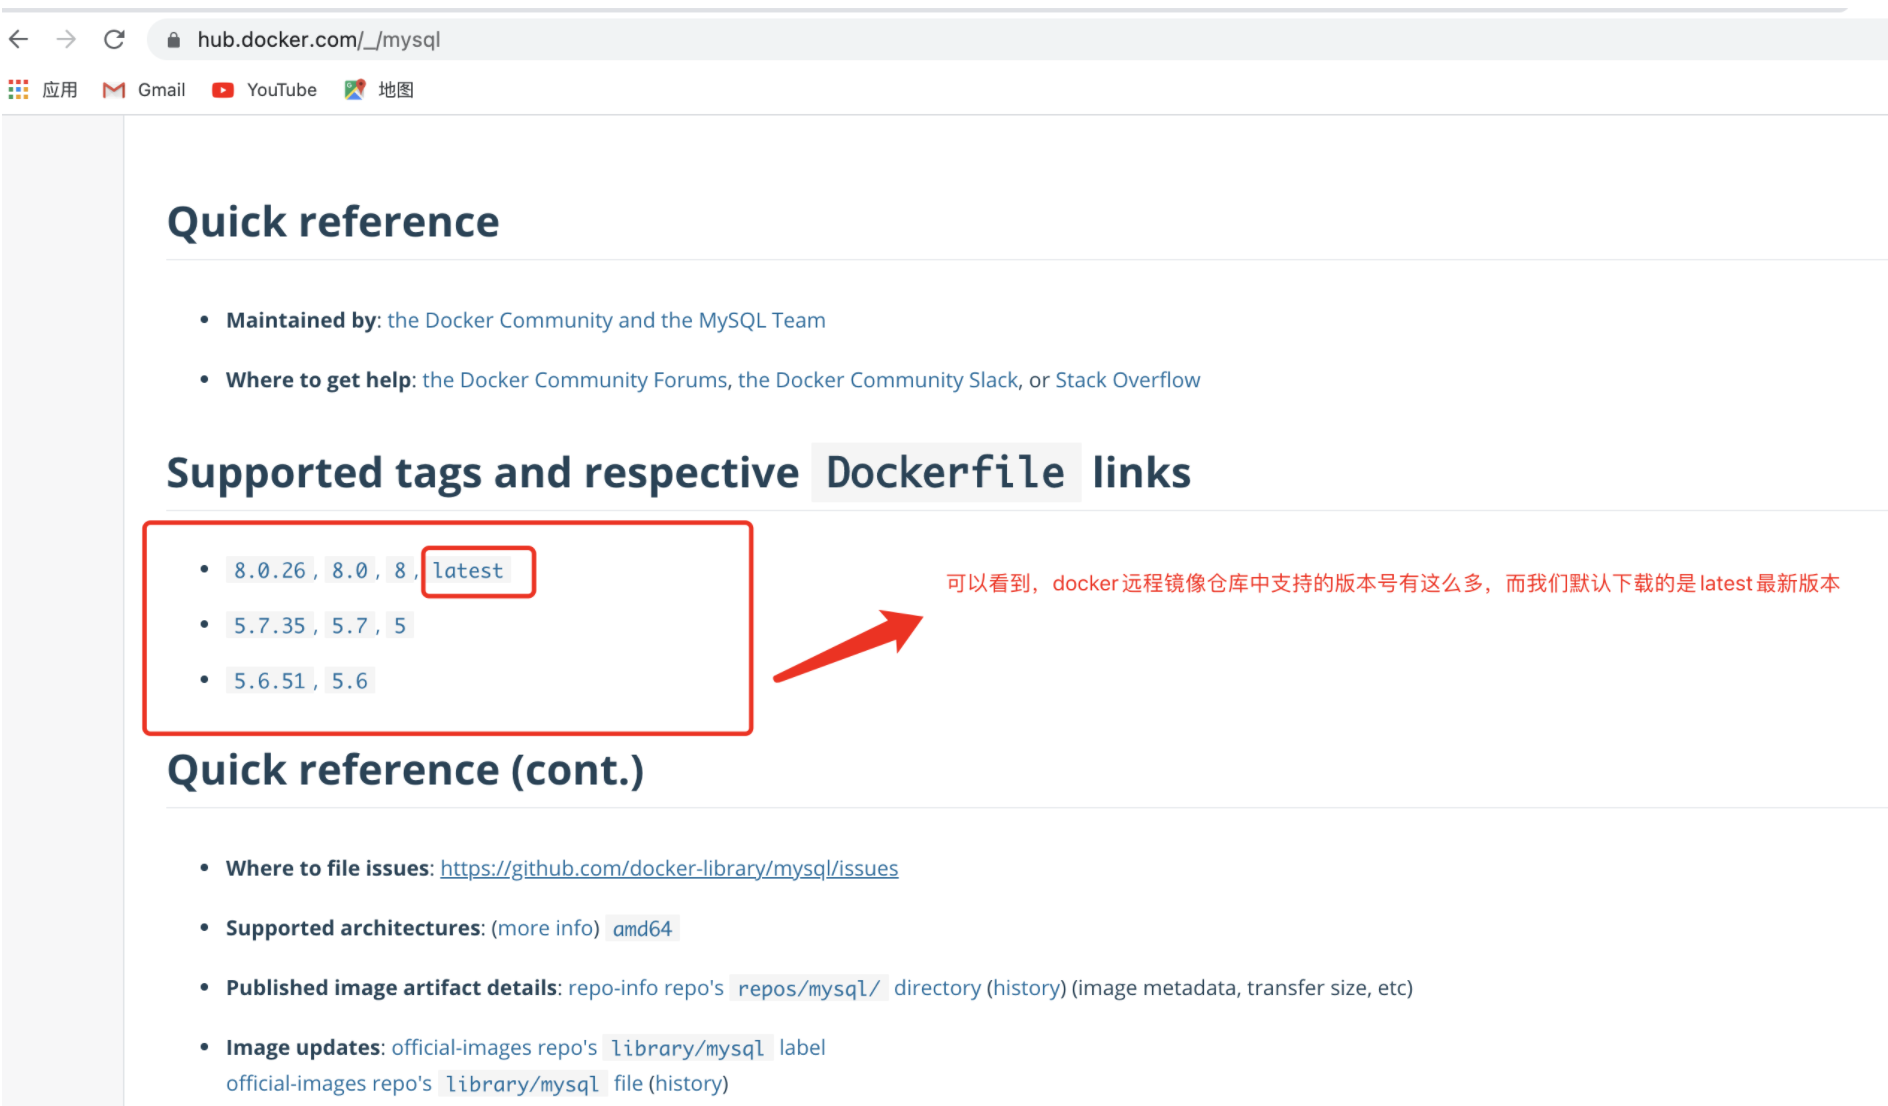The height and width of the screenshot is (1106, 1888).
Task: Click the browser forward arrow
Action: tap(66, 39)
